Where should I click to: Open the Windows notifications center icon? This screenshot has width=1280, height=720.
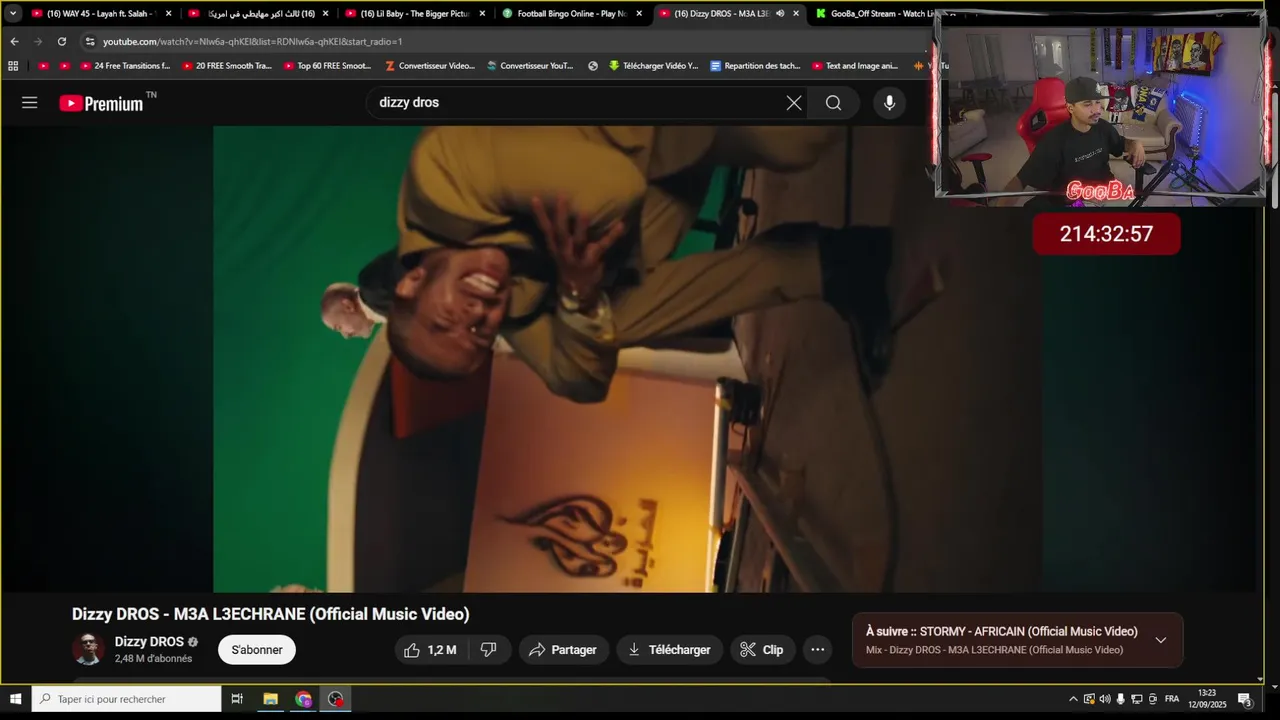pyautogui.click(x=1245, y=699)
